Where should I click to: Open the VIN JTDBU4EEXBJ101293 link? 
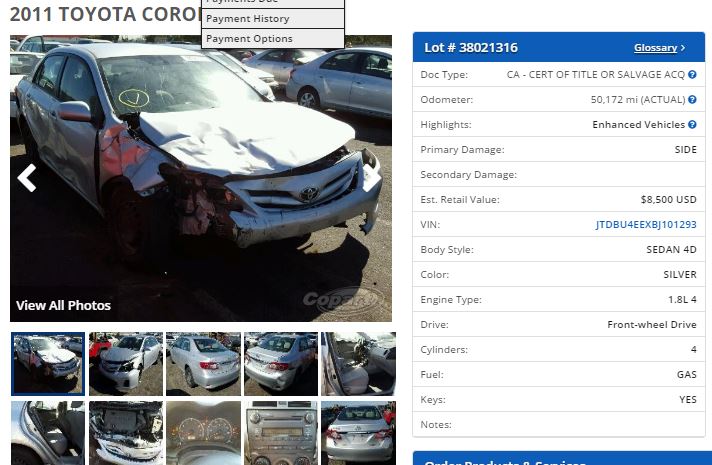pos(646,224)
